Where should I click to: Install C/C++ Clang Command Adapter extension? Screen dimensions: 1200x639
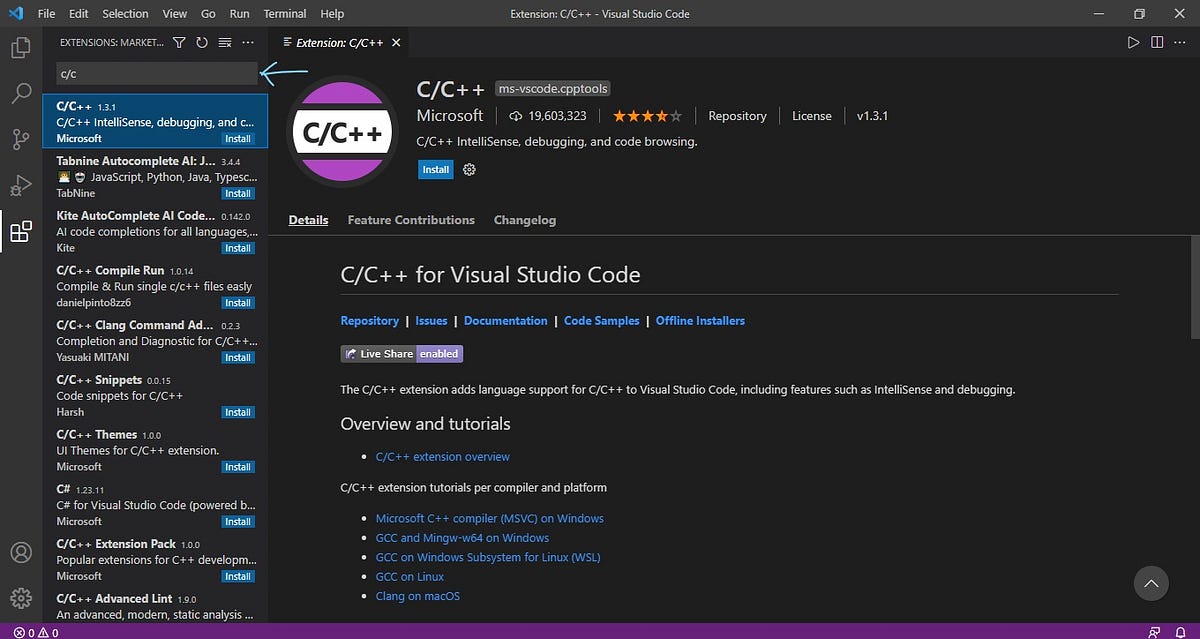point(238,358)
